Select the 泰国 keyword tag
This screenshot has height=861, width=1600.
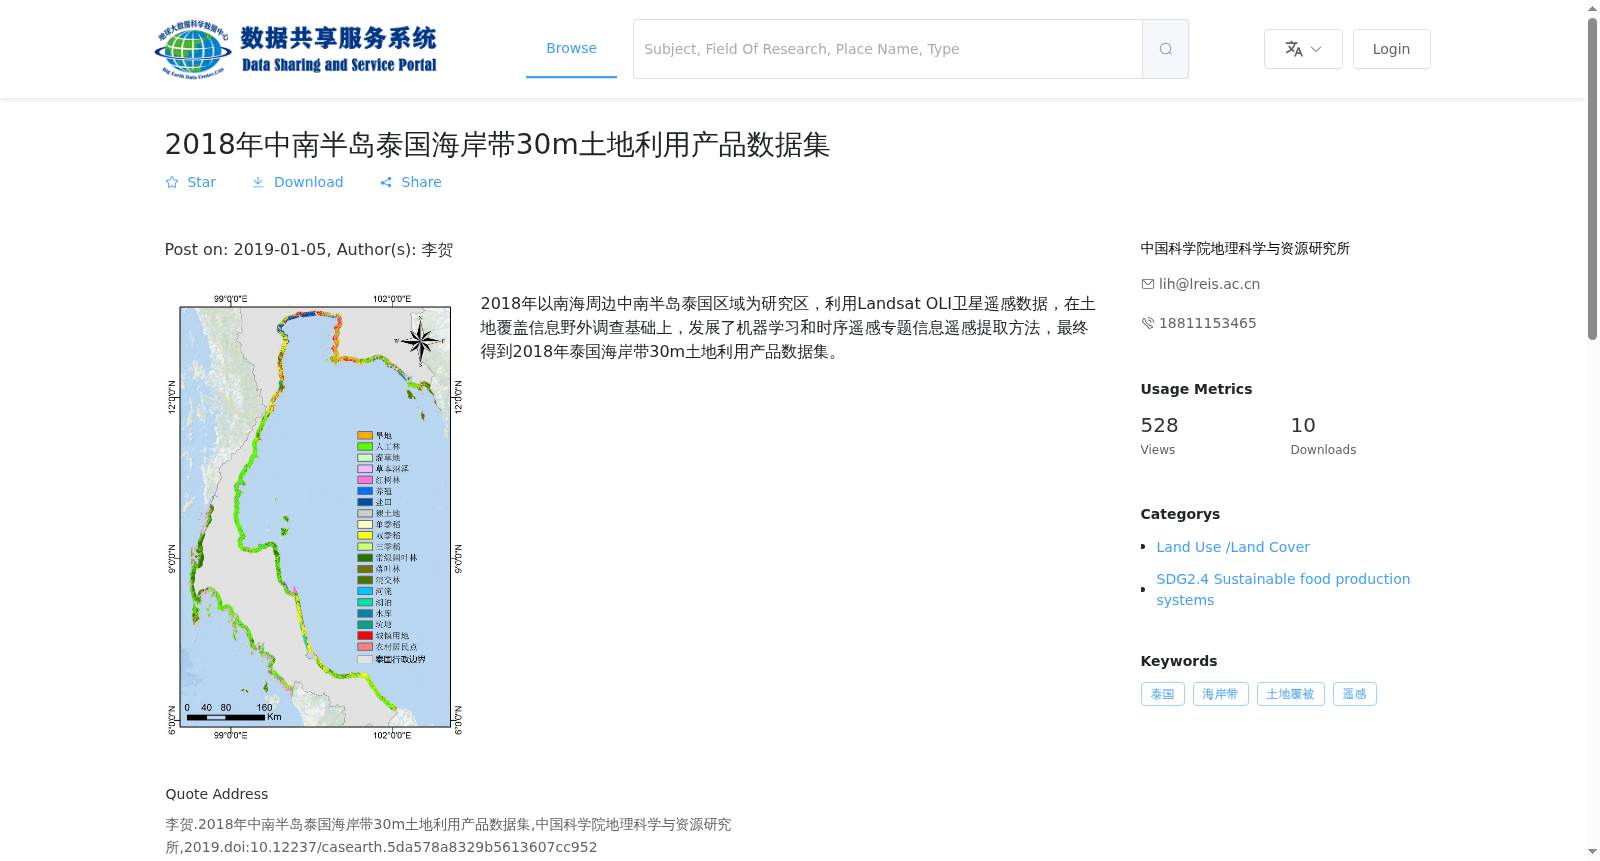1163,694
